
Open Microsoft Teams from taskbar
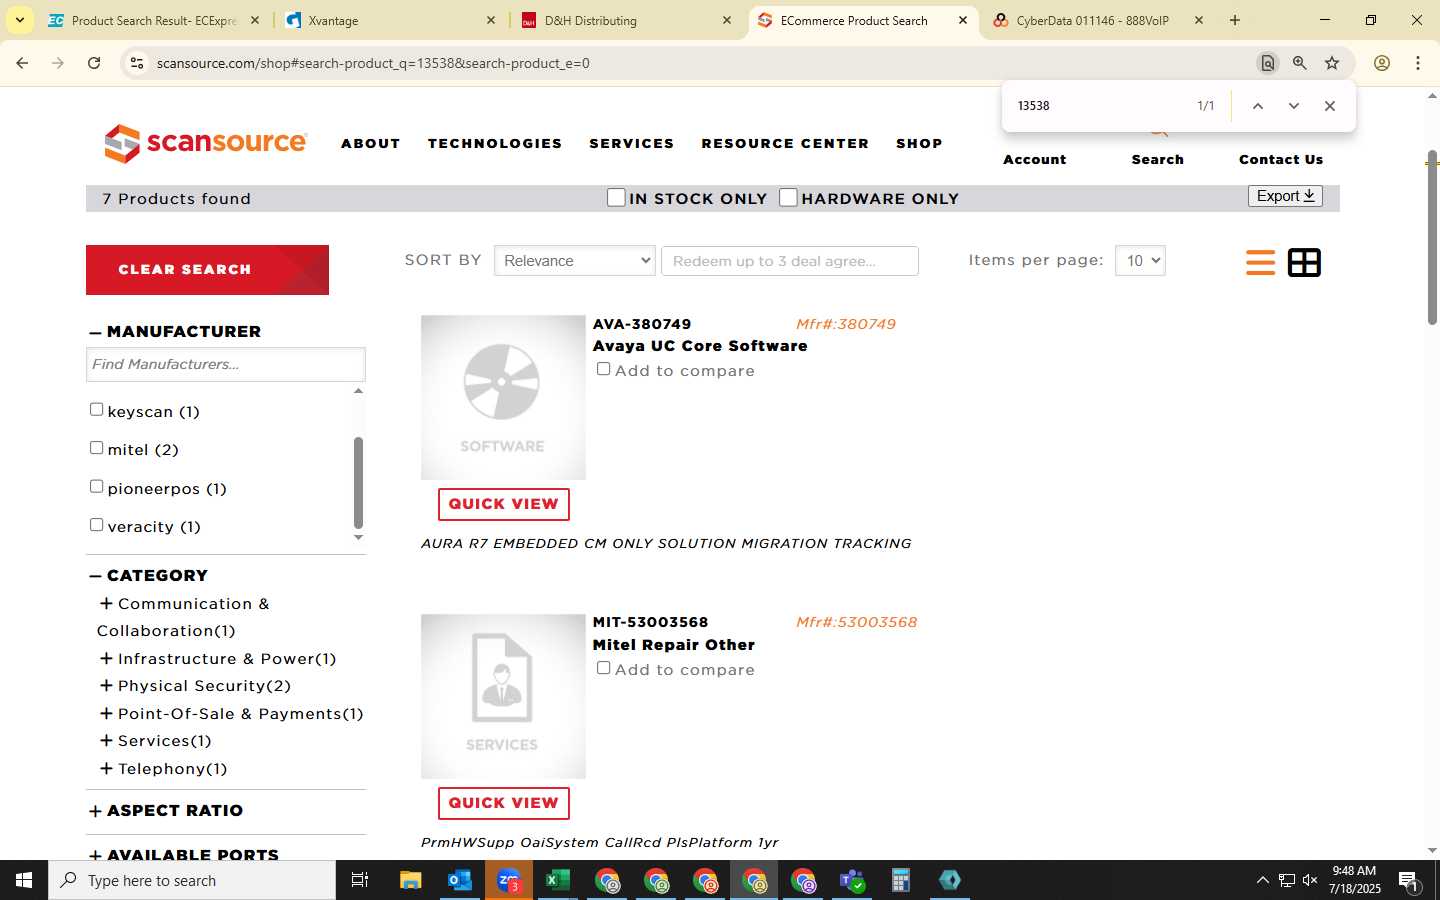[x=852, y=880]
